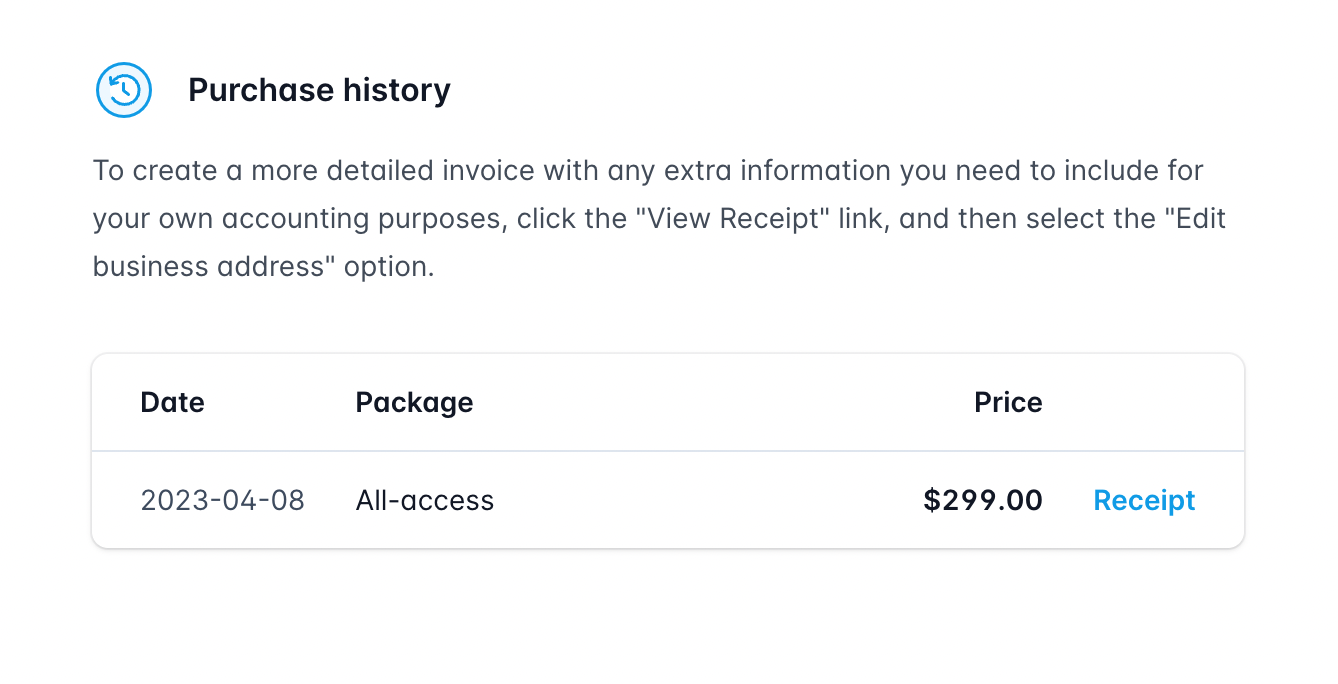Click the table header row background
The image size is (1338, 684).
tap(668, 402)
